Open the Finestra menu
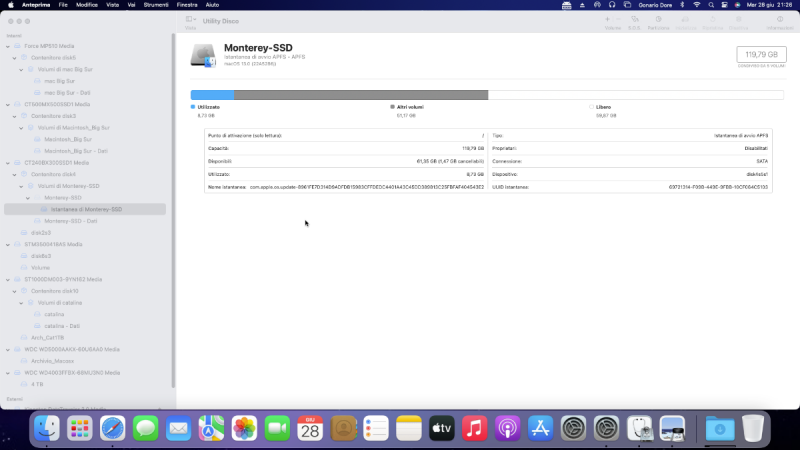Screen dimensions: 800x450 187,5
